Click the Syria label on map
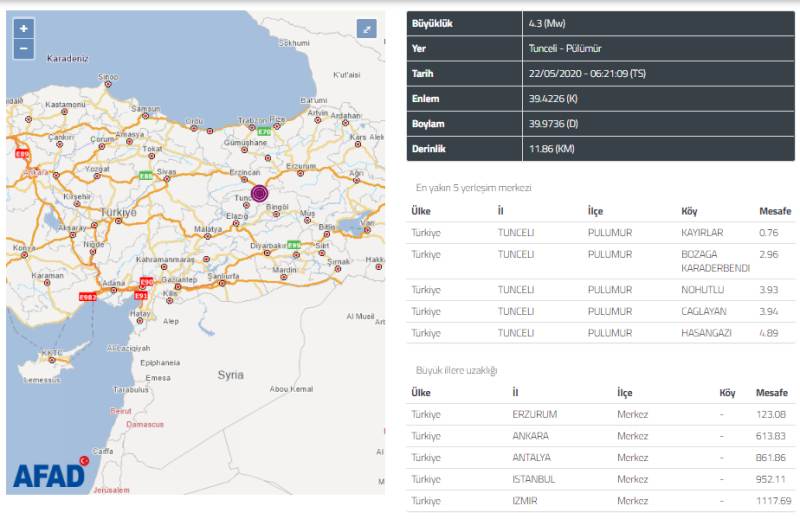800x519 pixels. (230, 374)
